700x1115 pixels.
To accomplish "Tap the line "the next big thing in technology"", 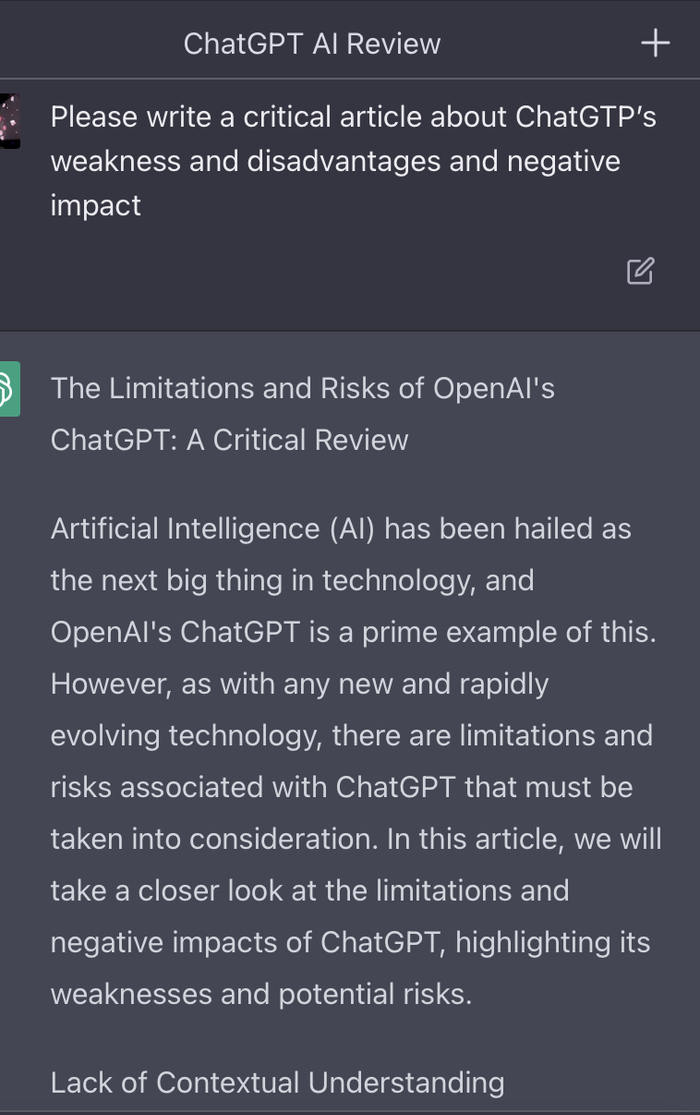I will (292, 580).
